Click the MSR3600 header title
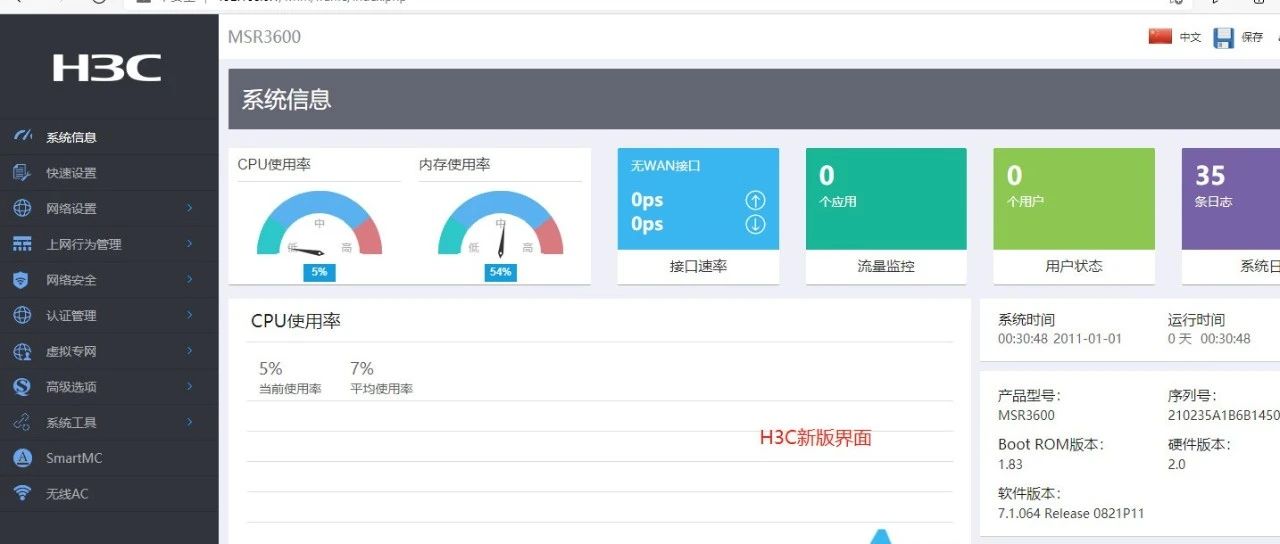The height and width of the screenshot is (544, 1280). point(264,37)
